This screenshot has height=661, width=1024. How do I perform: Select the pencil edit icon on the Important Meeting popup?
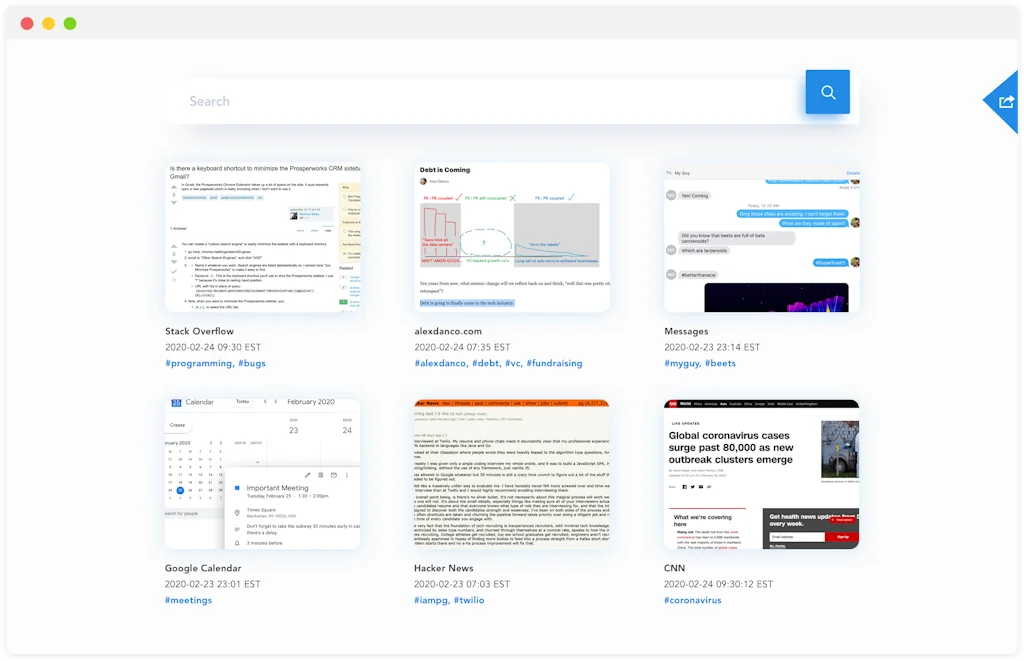[307, 475]
